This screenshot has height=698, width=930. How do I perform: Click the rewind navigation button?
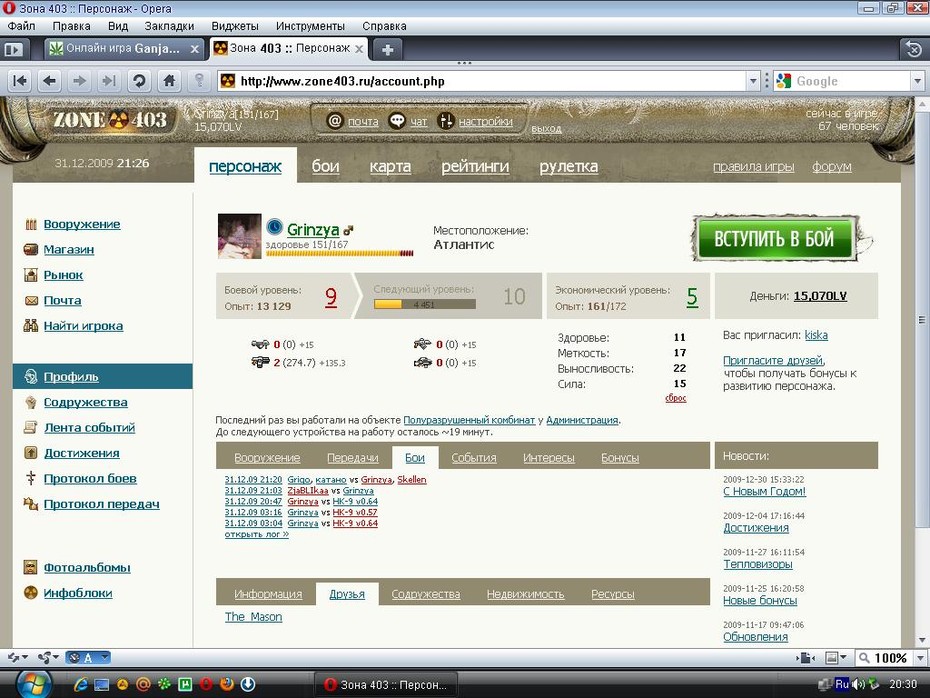20,81
